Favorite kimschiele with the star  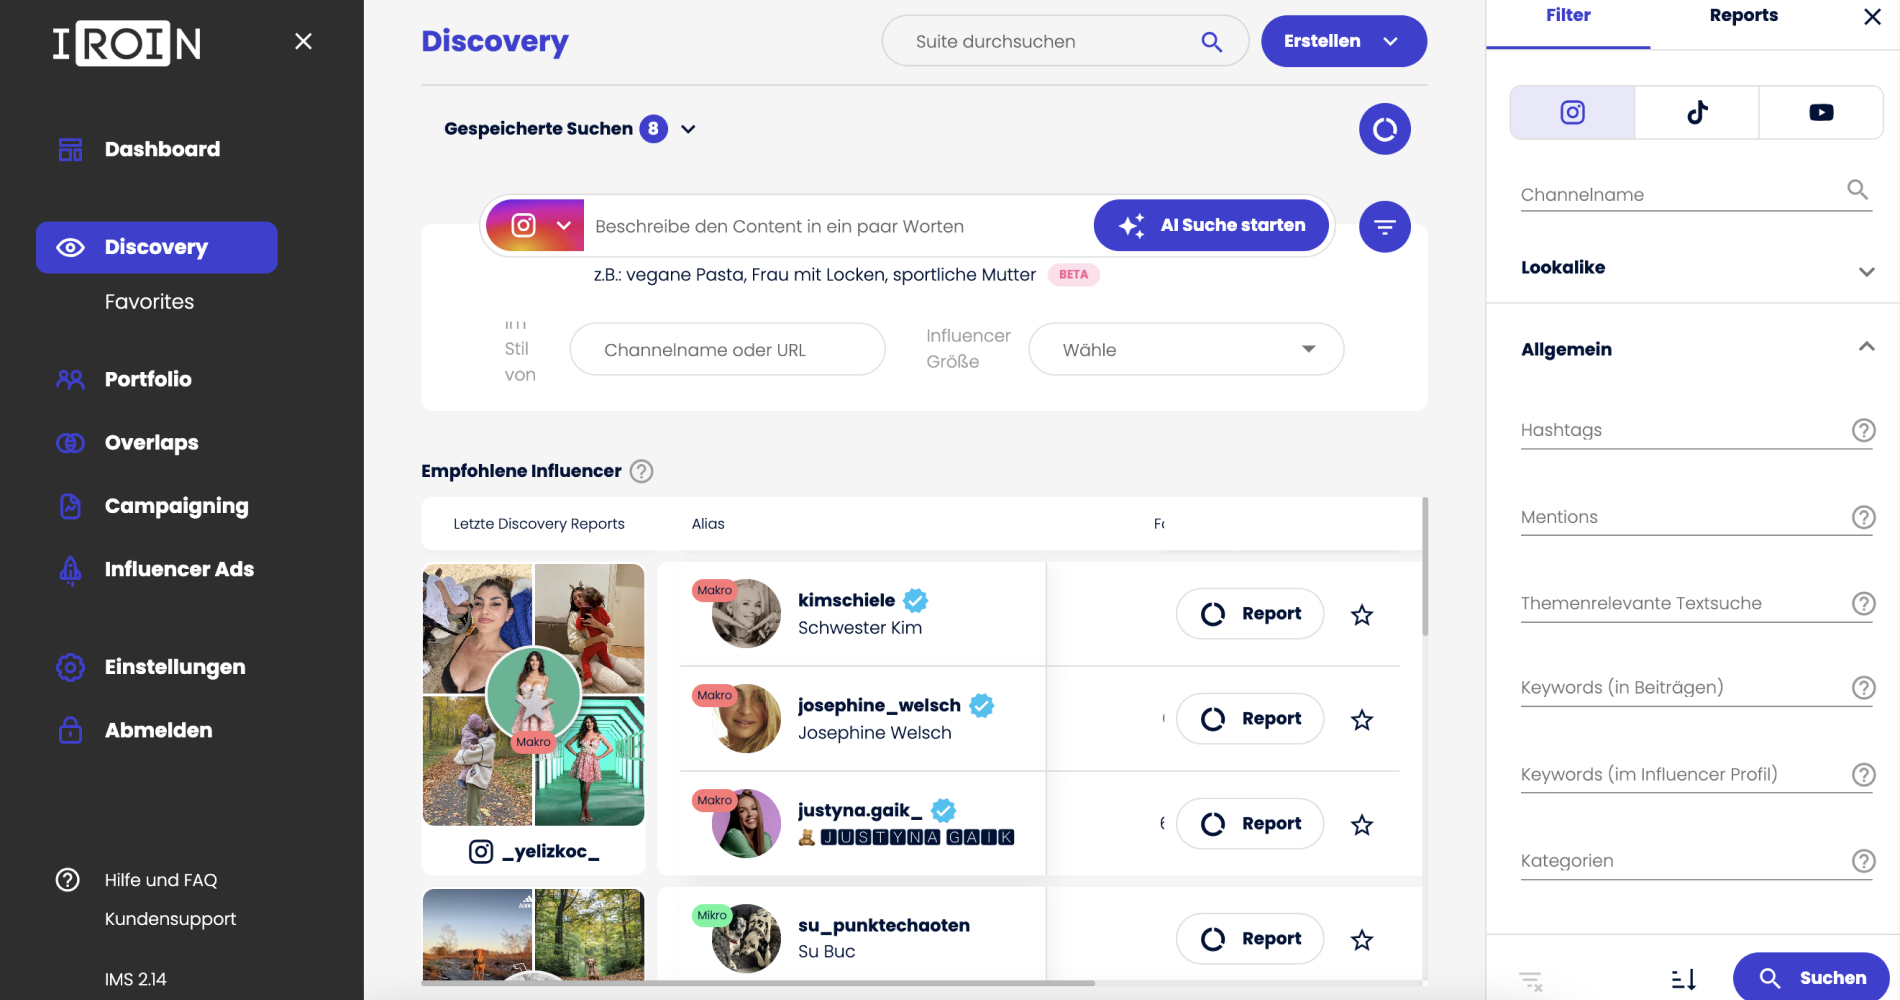click(1361, 615)
